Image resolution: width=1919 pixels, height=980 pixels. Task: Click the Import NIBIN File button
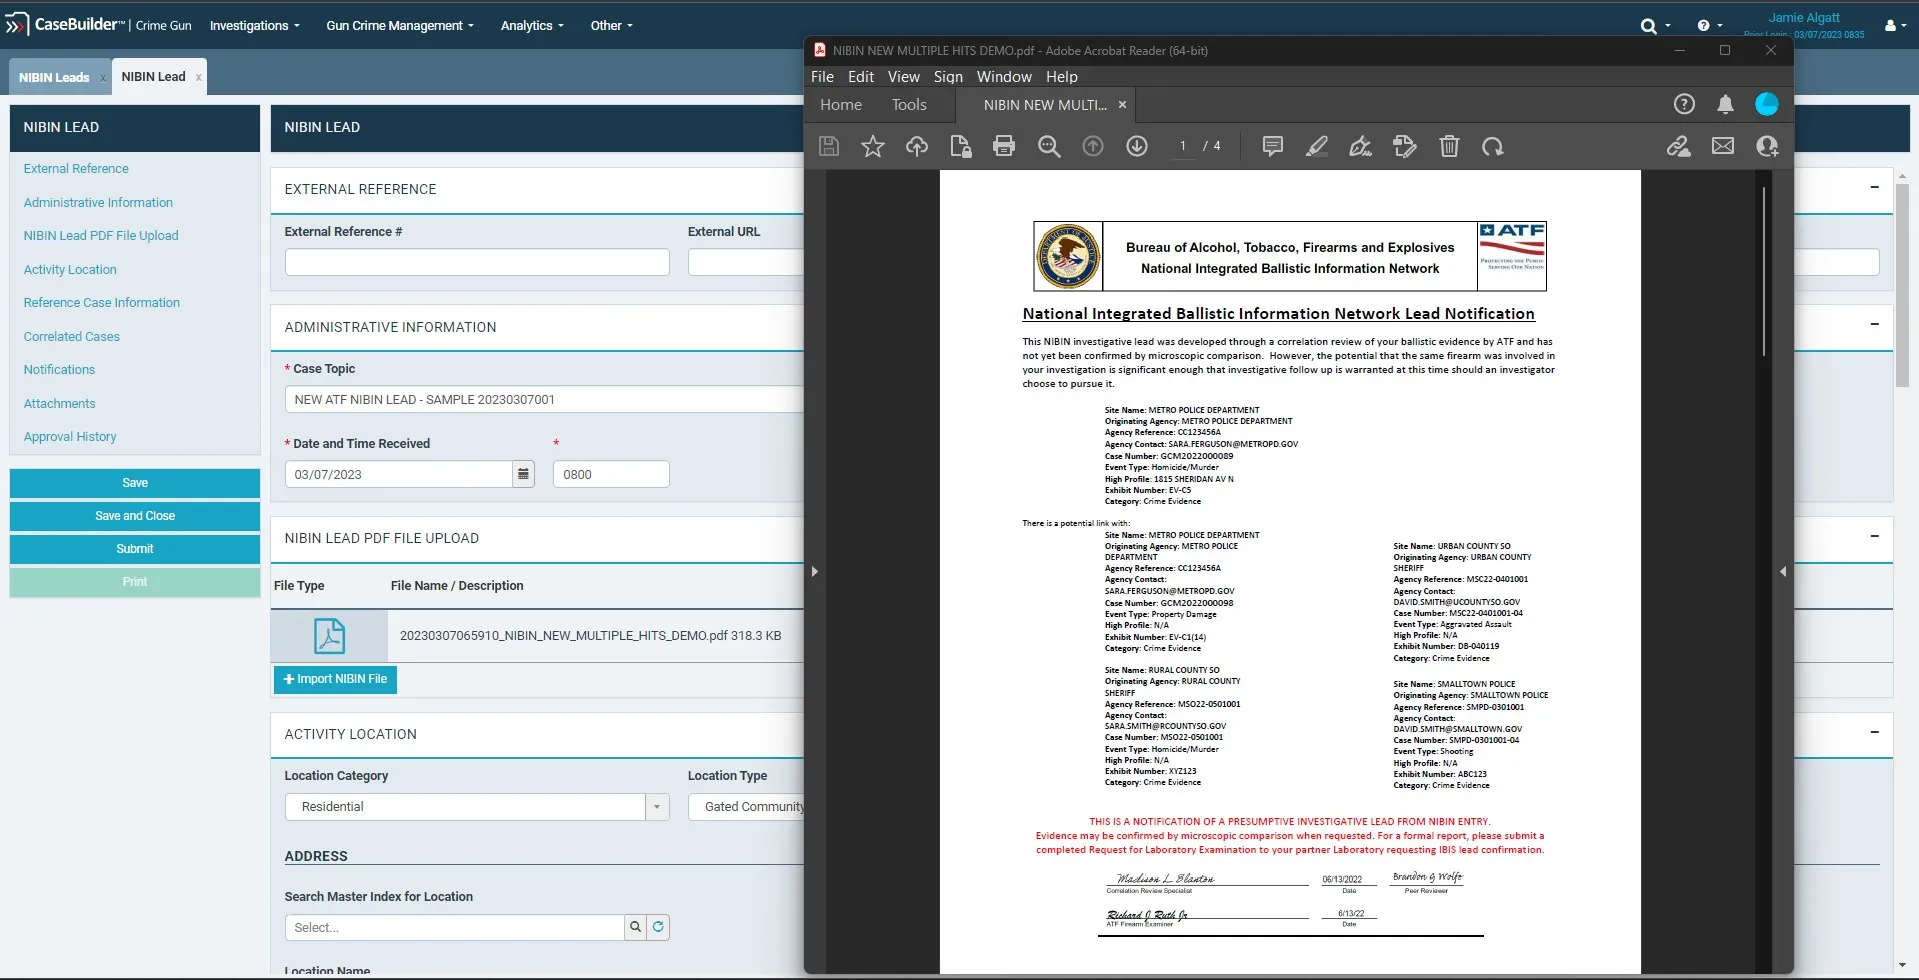[x=335, y=679]
